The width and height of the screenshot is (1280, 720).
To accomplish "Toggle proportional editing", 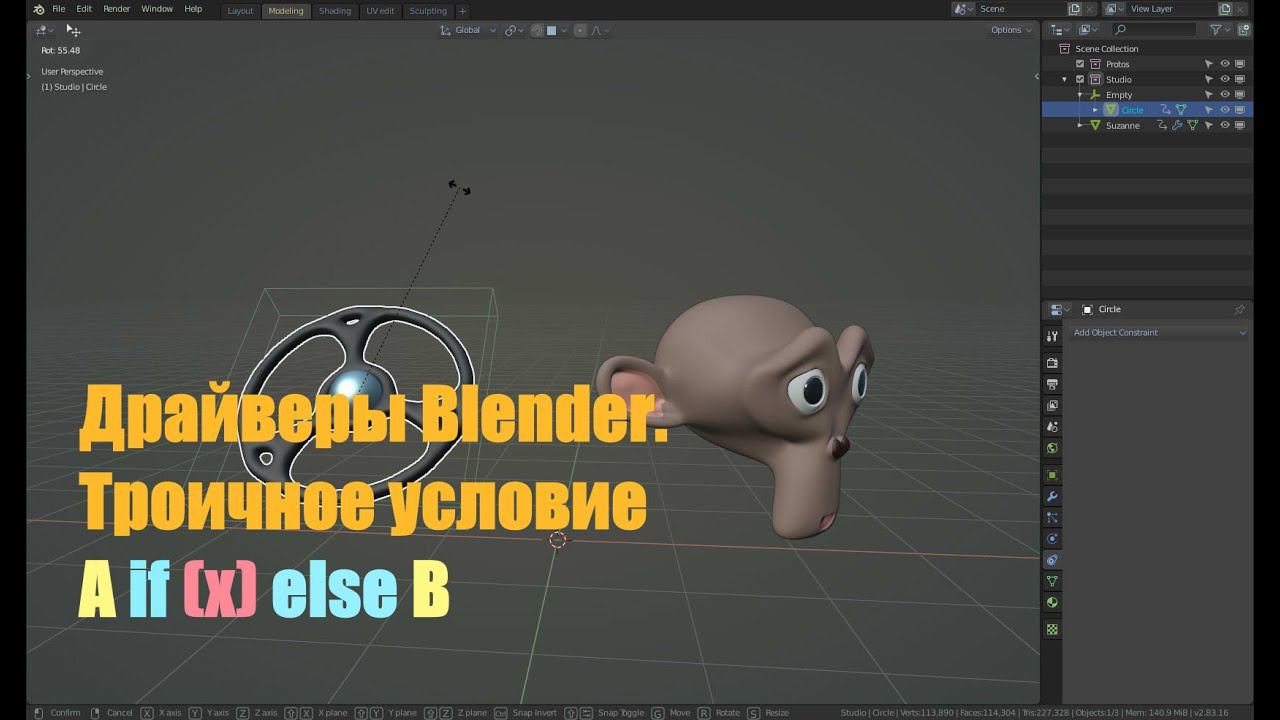I will click(x=580, y=30).
